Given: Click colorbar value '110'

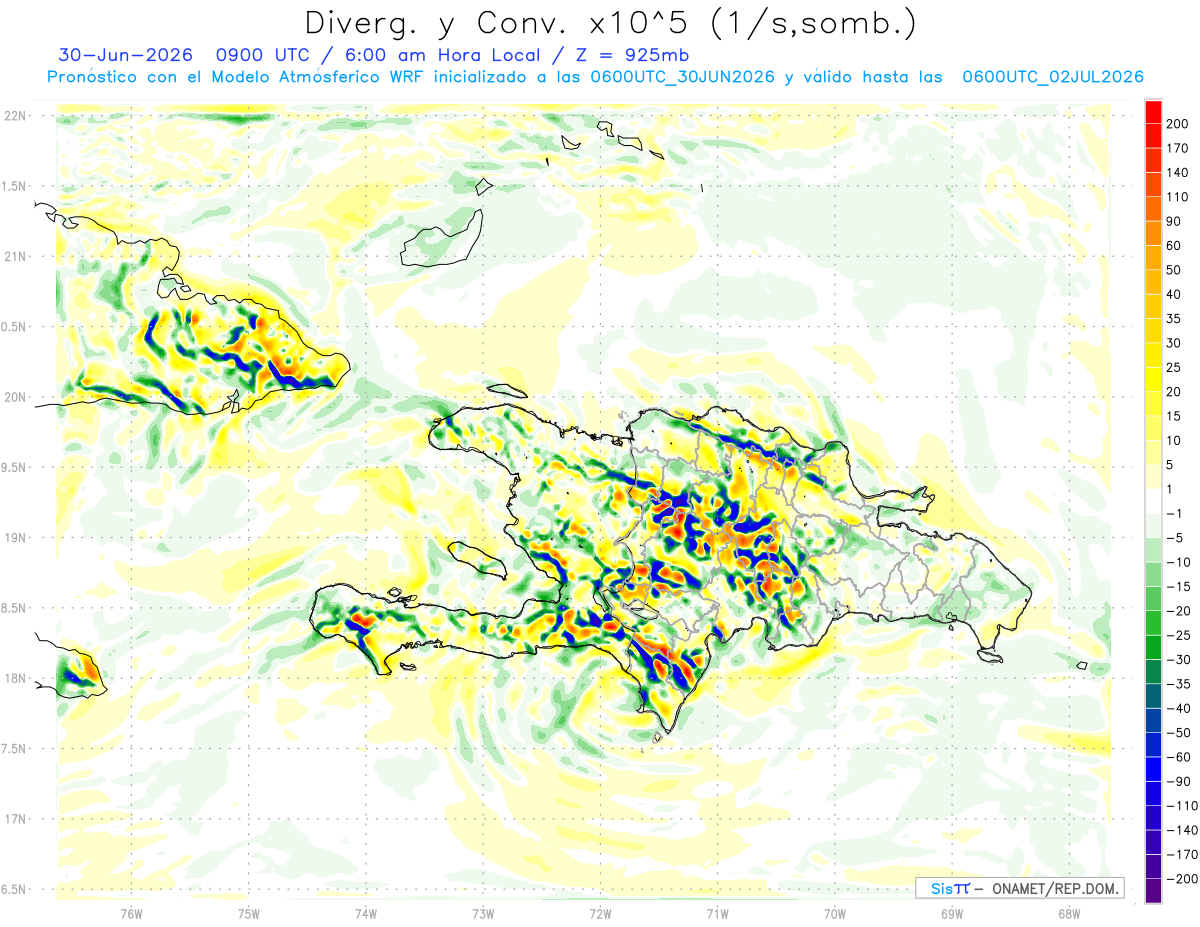Looking at the screenshot, I should point(1176,196).
